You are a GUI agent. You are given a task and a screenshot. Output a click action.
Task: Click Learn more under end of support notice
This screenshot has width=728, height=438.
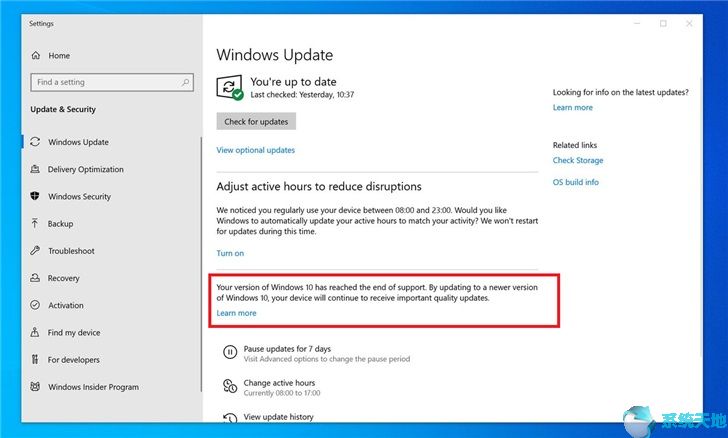pyautogui.click(x=236, y=313)
